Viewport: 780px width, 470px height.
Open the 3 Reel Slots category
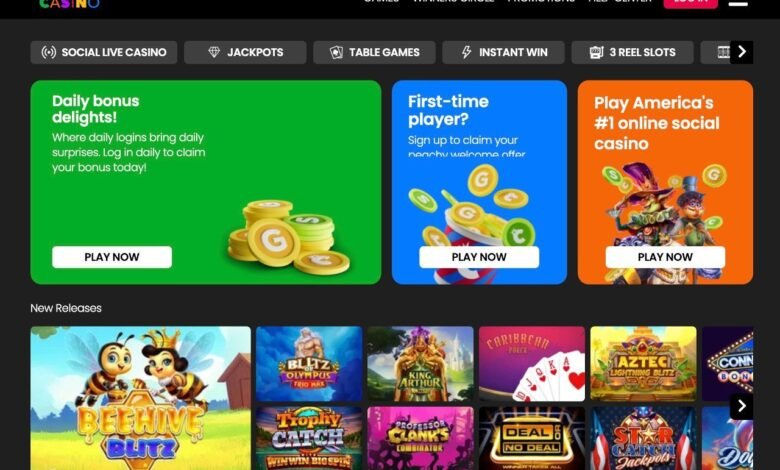pos(632,52)
